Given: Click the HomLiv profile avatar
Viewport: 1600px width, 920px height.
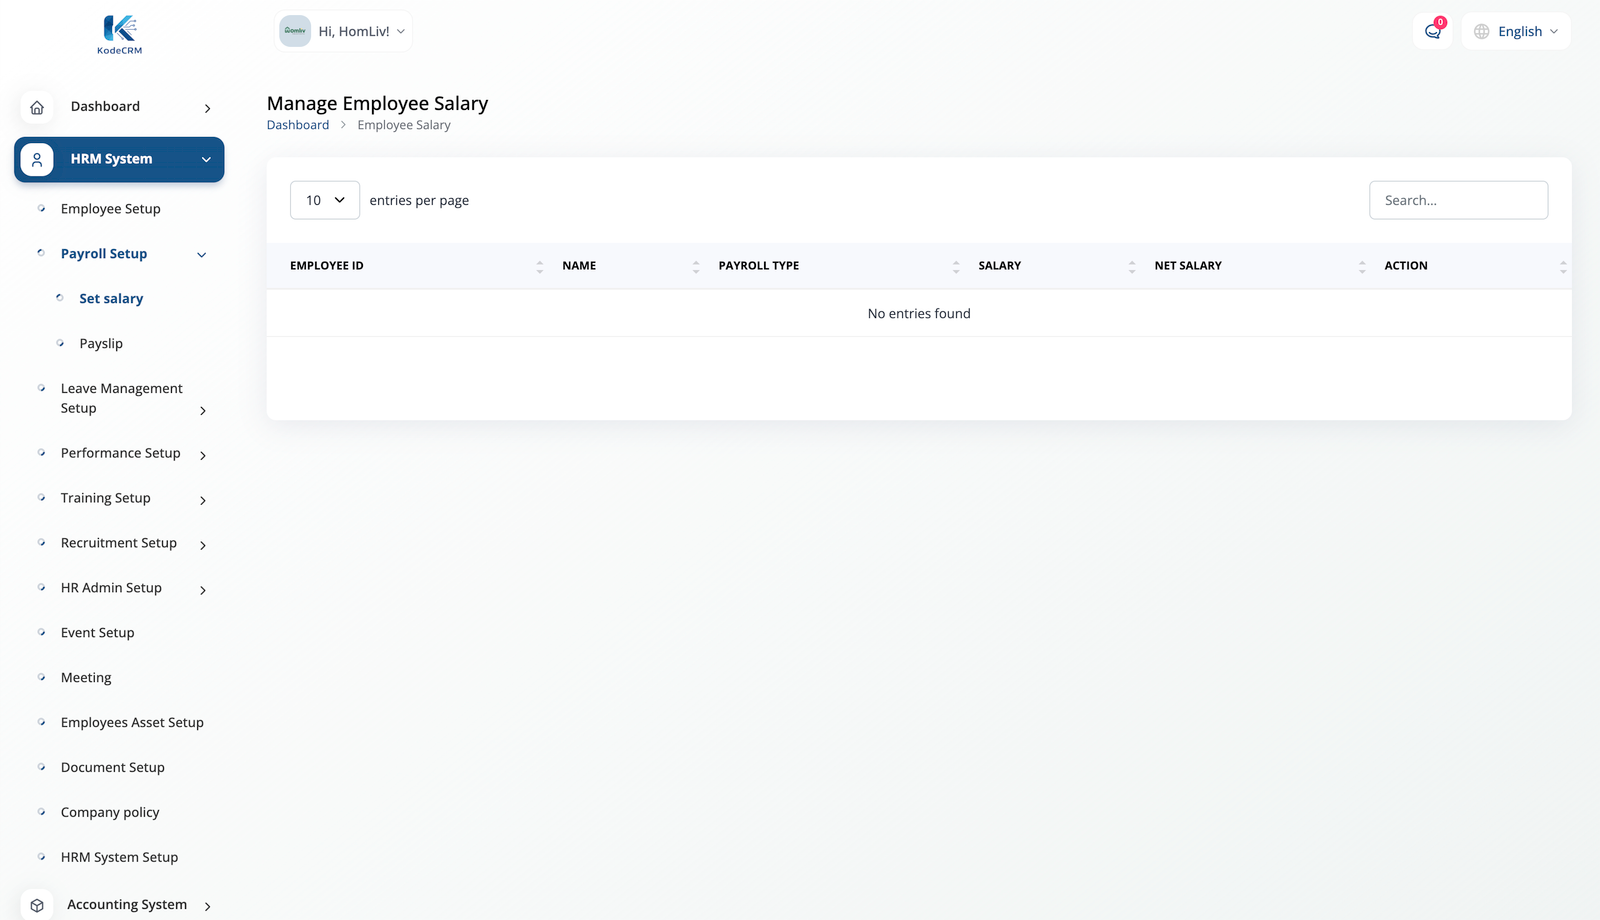Looking at the screenshot, I should pos(295,31).
